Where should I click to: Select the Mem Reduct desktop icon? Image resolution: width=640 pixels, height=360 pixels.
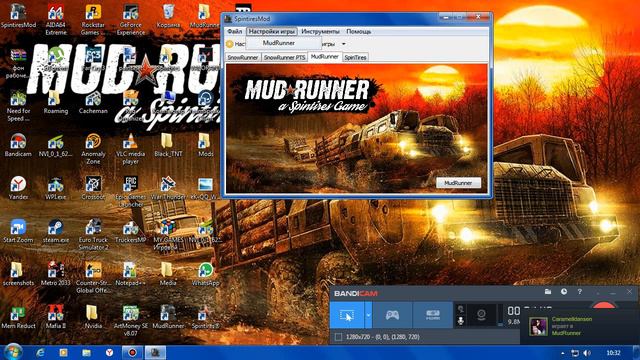(x=18, y=317)
